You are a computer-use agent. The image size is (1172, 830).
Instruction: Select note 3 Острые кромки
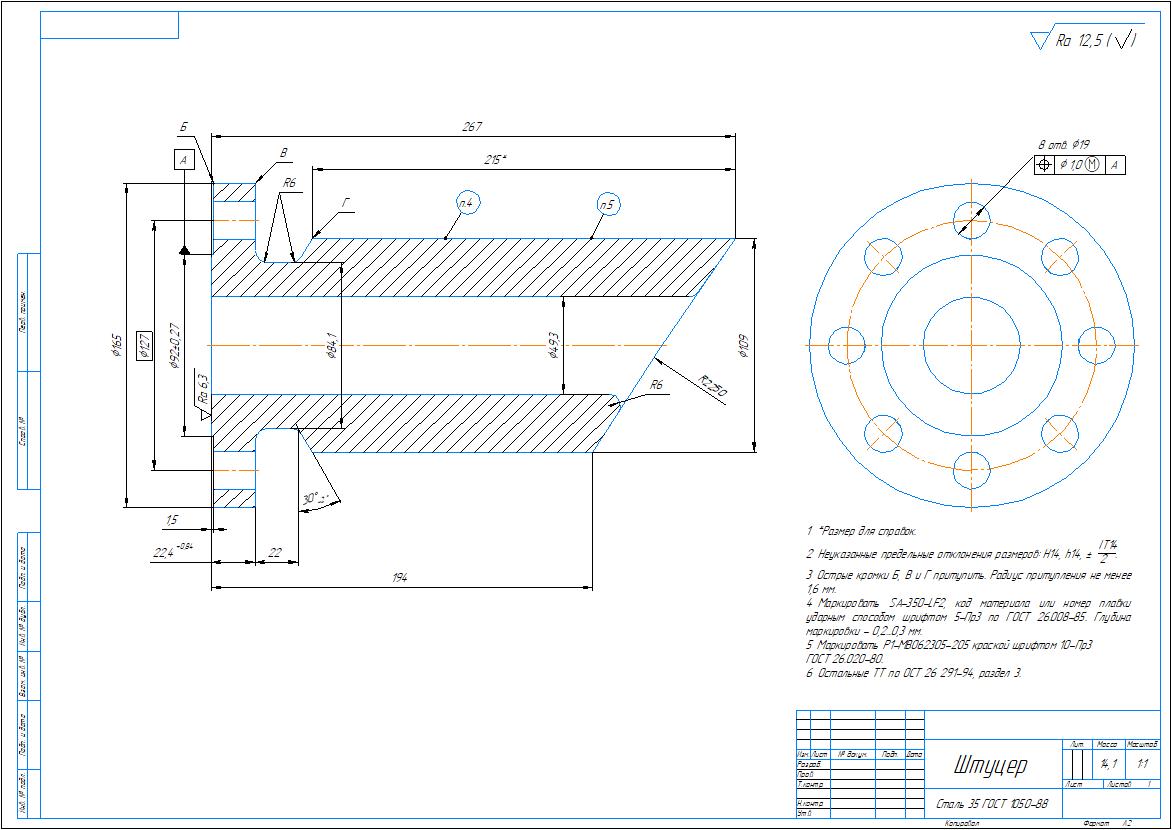coord(969,582)
